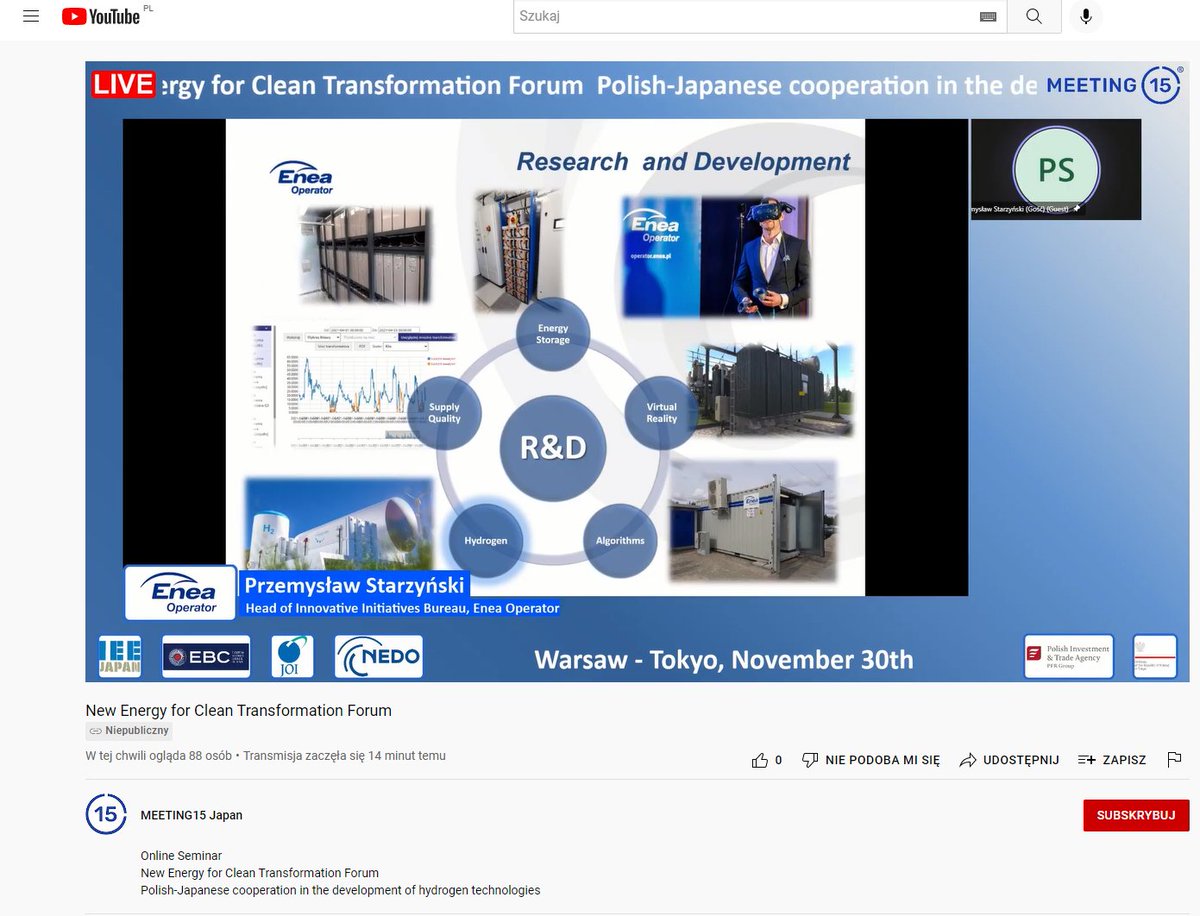Click the Polish Investment & Trade Agency logo
The width and height of the screenshot is (1200, 916).
[1069, 657]
